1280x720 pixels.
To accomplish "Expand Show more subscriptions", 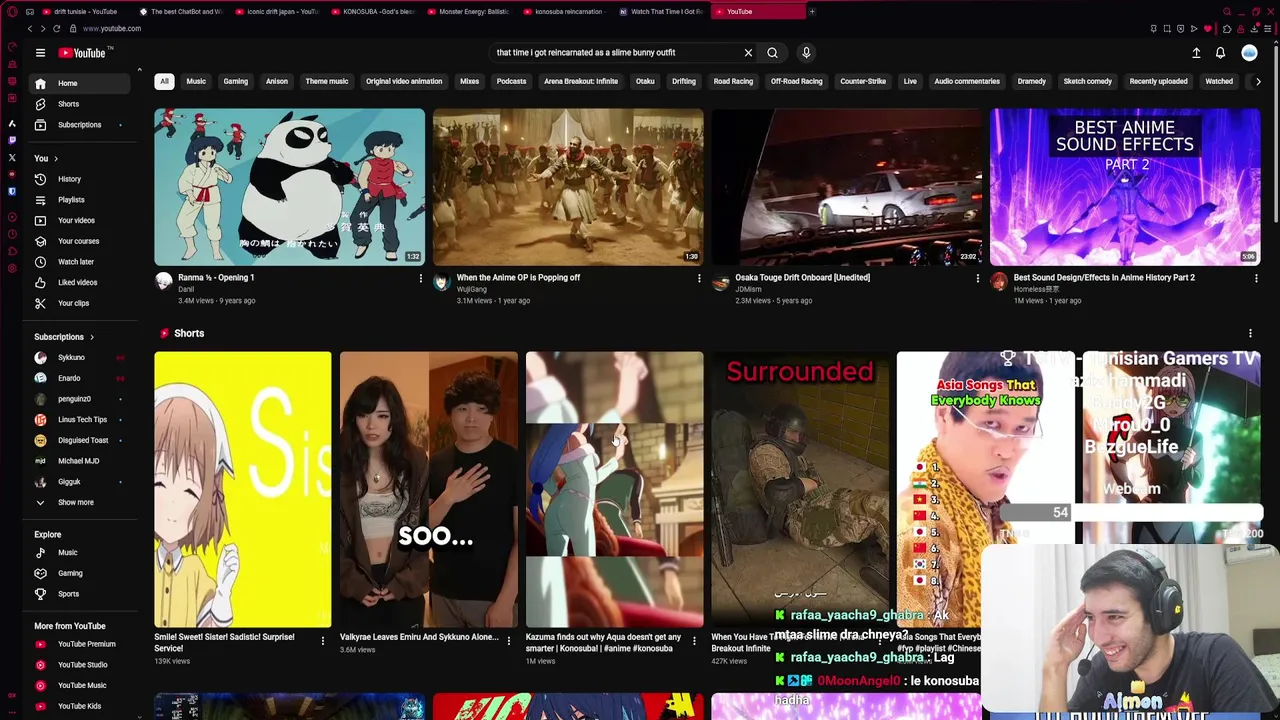I will 79,502.
